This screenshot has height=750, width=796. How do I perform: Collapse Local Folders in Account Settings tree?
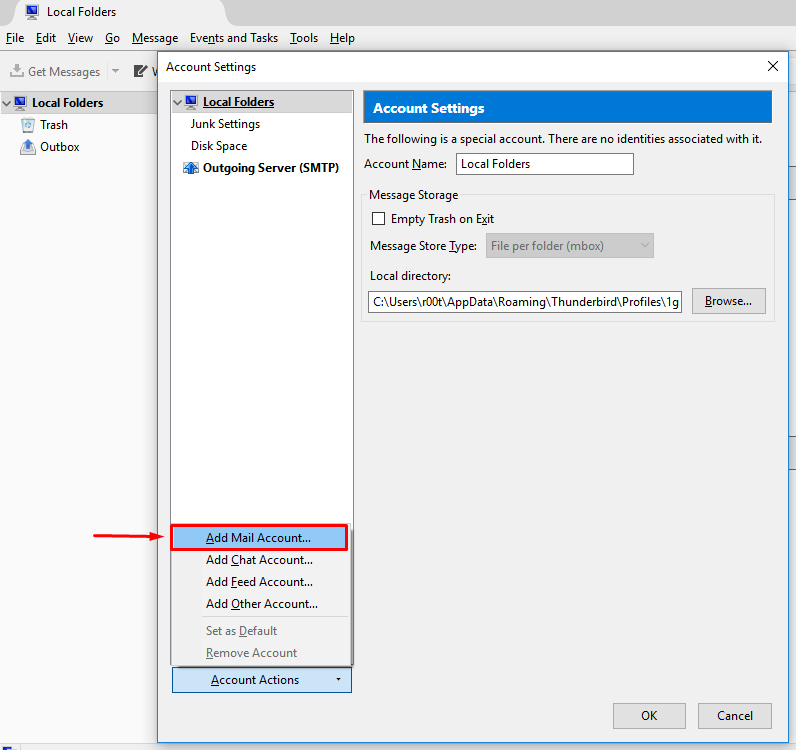point(178,103)
